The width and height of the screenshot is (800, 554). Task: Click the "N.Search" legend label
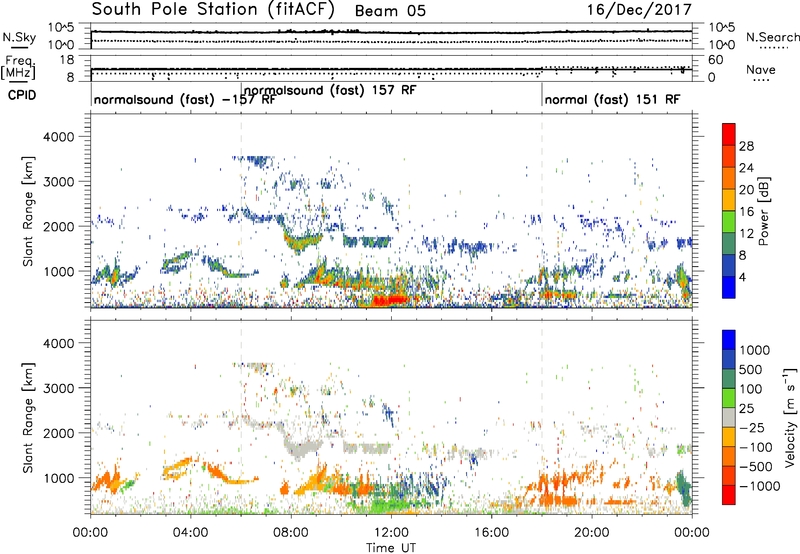tap(772, 37)
